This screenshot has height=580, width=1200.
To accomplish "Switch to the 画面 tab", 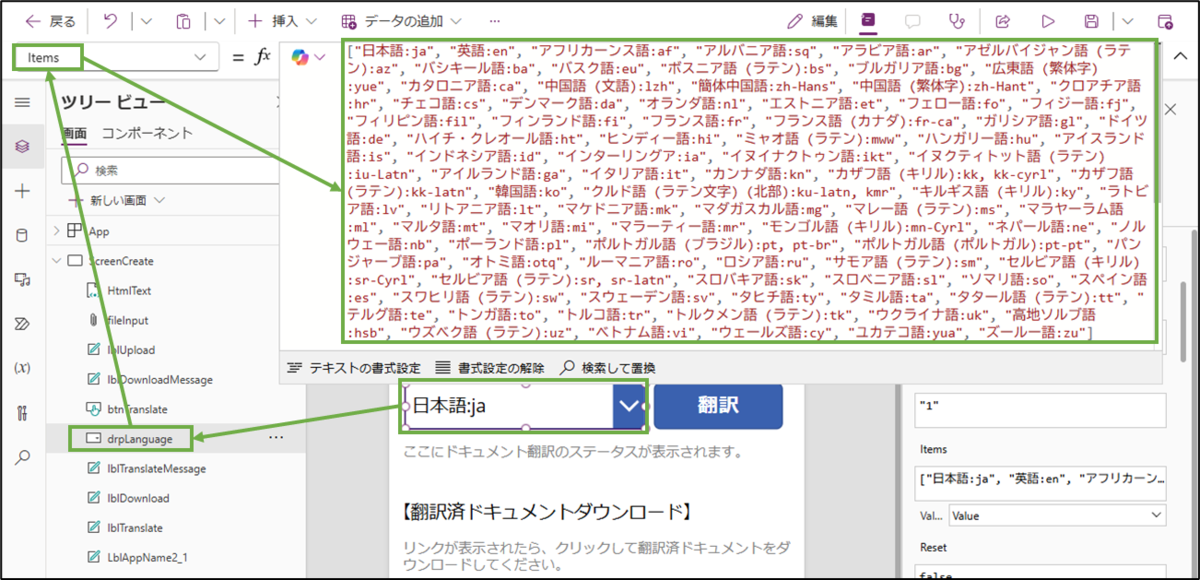I will pos(75,133).
